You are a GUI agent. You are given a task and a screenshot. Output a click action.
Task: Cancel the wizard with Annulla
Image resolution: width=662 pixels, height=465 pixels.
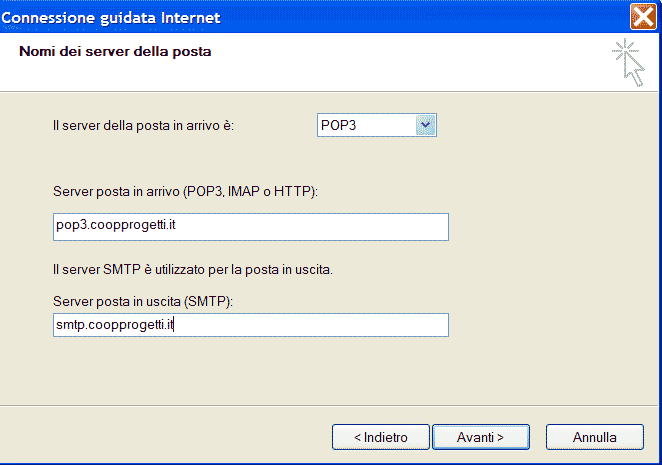[x=594, y=437]
